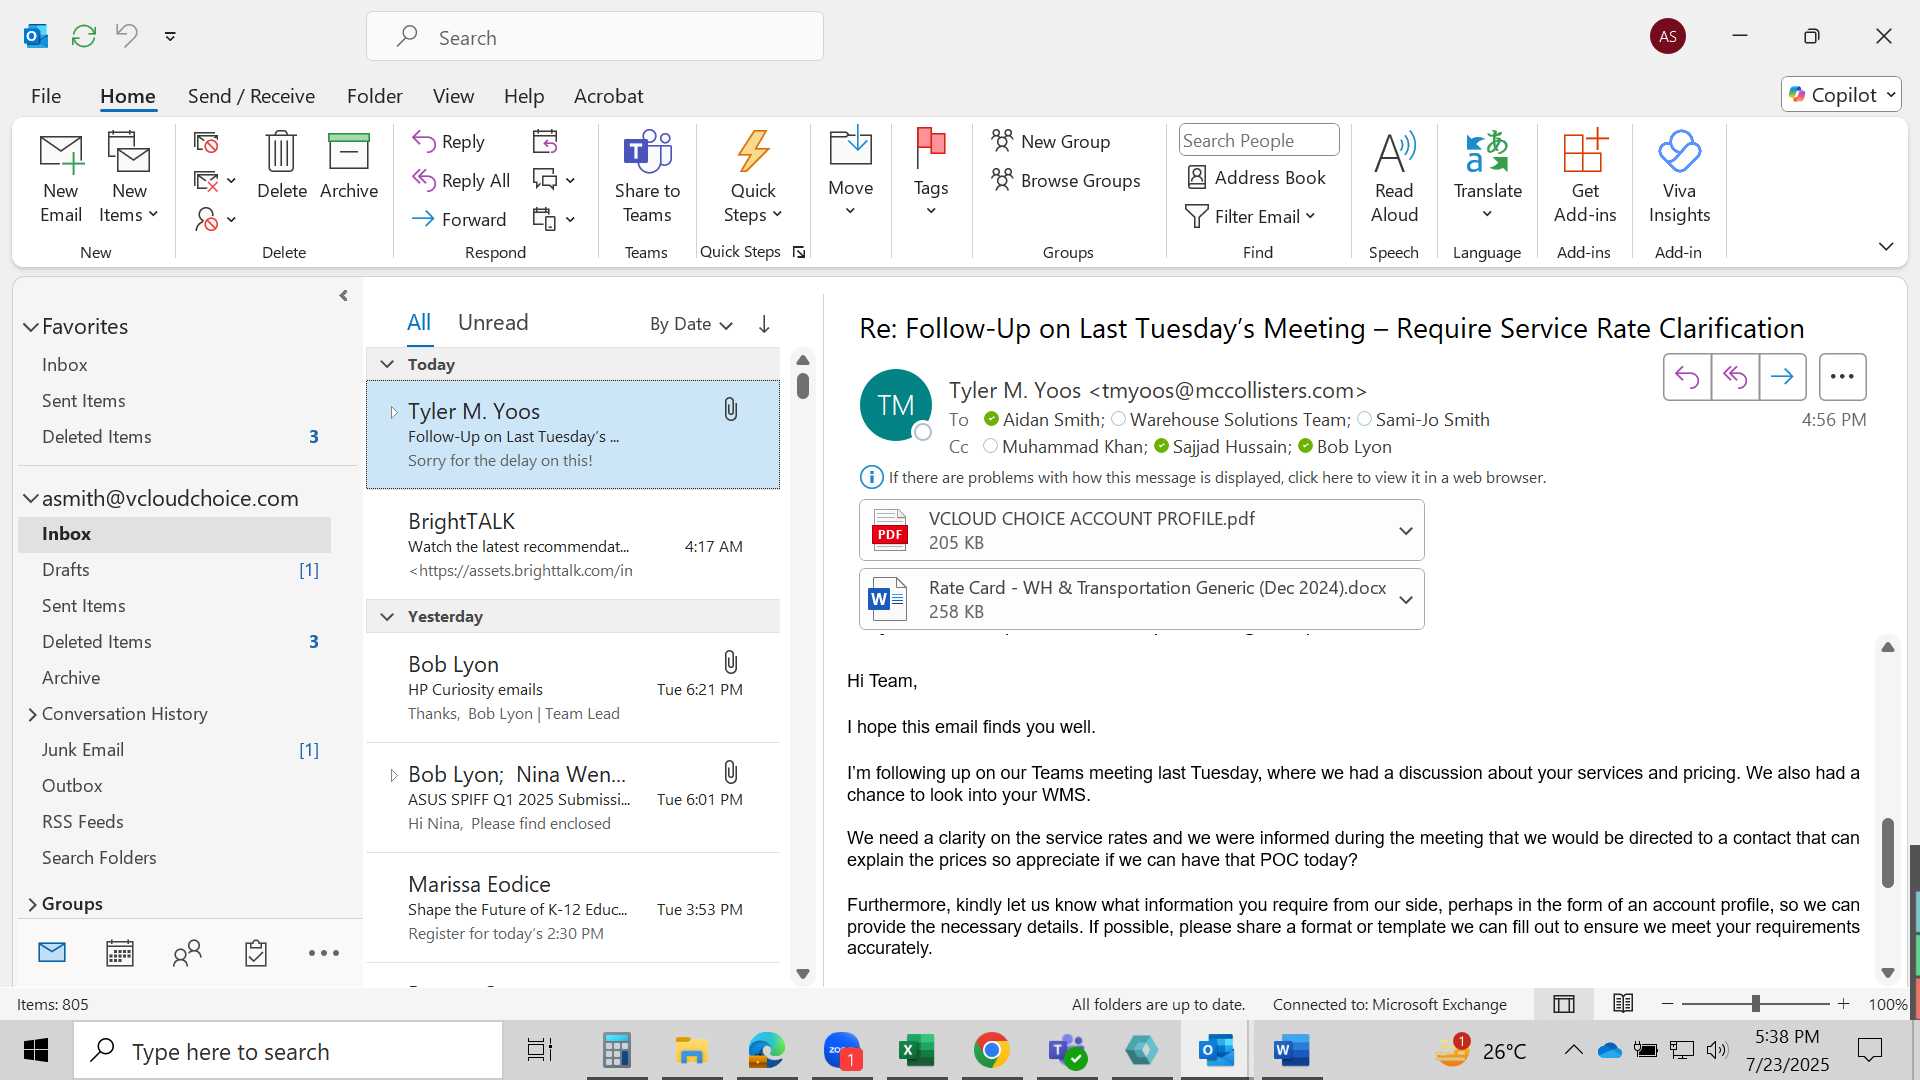The width and height of the screenshot is (1920, 1080).
Task: Switch to the View tab
Action: tap(453, 96)
